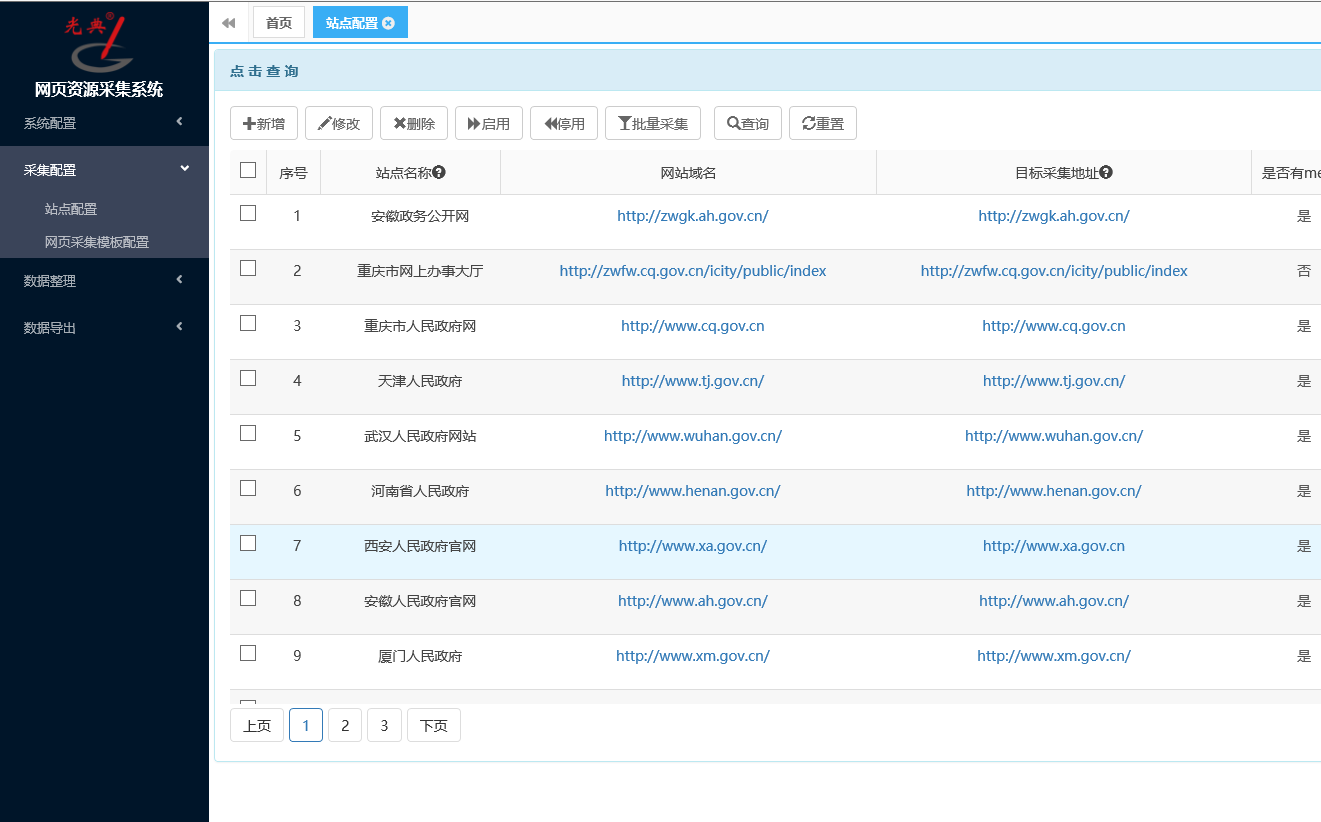Go to previous page with 上页
The height and width of the screenshot is (822, 1321).
coord(257,725)
